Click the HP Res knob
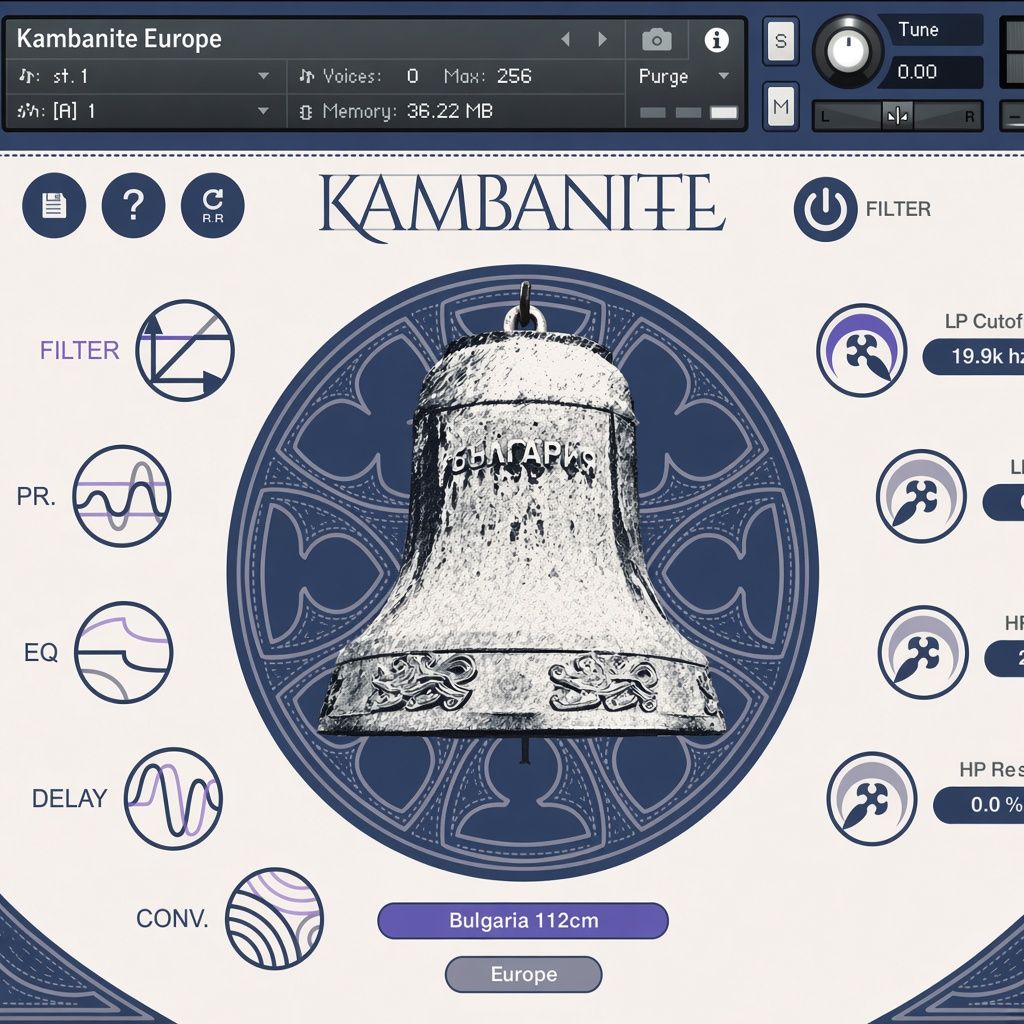This screenshot has height=1024, width=1024. pos(872,799)
